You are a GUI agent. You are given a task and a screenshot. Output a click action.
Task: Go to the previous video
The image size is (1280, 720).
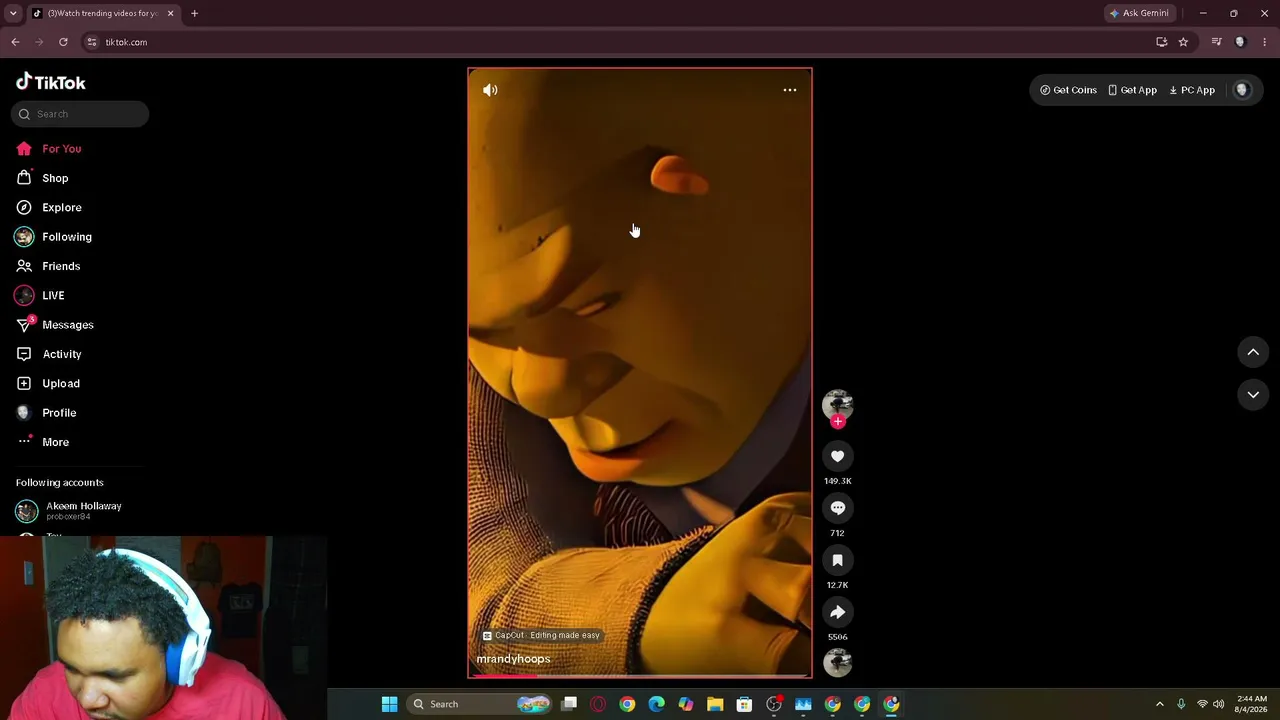pos(1253,352)
